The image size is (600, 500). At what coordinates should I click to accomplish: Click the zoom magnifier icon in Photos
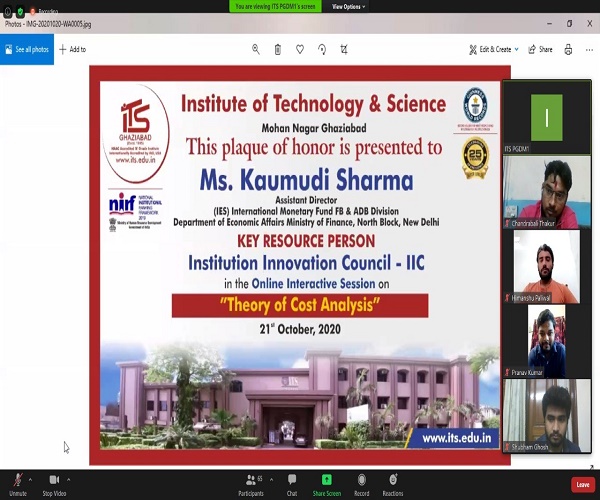pos(256,49)
